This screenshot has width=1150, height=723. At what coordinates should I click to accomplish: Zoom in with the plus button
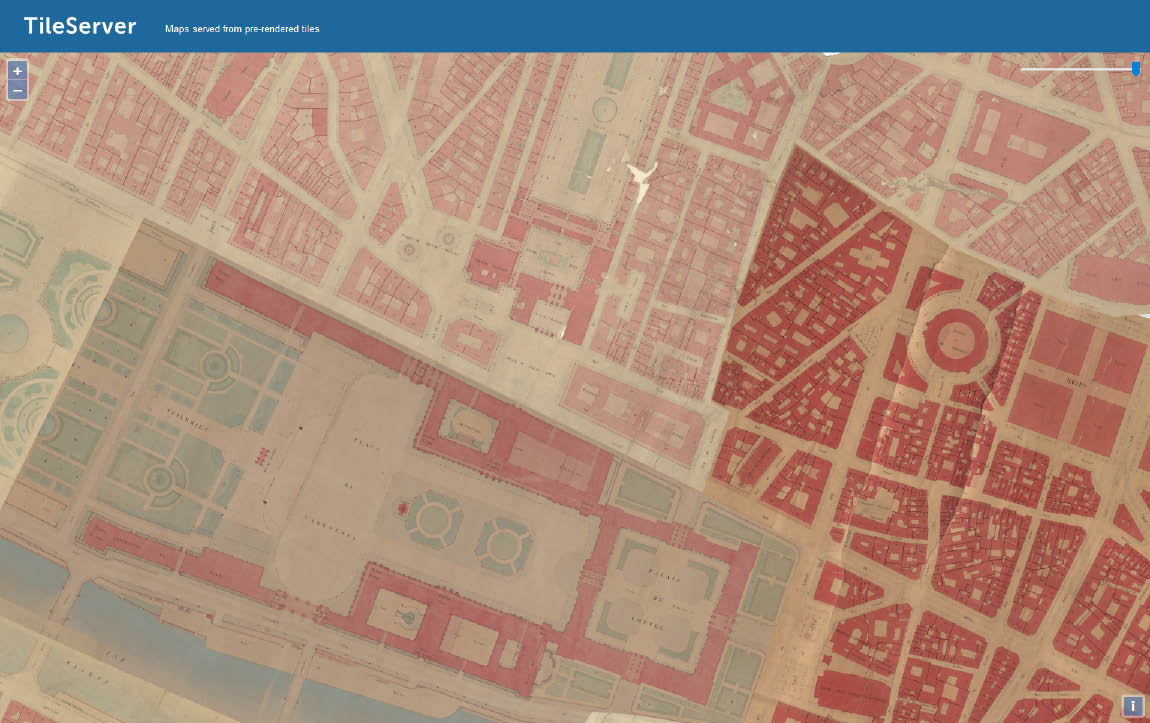(17, 71)
